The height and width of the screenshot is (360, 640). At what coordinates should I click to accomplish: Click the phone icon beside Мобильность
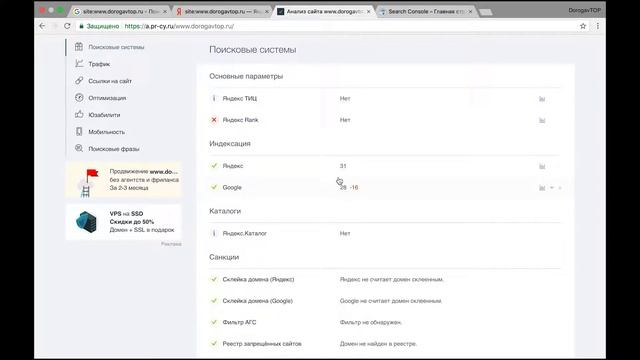coord(79,131)
